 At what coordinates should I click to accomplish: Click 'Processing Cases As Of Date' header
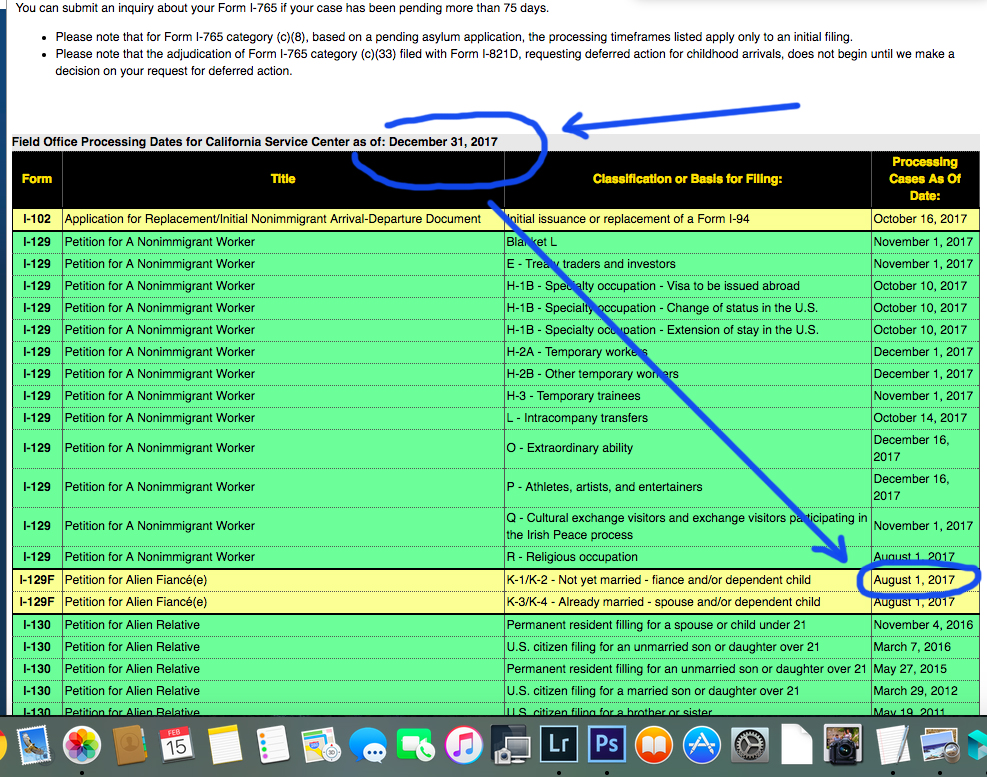pos(925,178)
